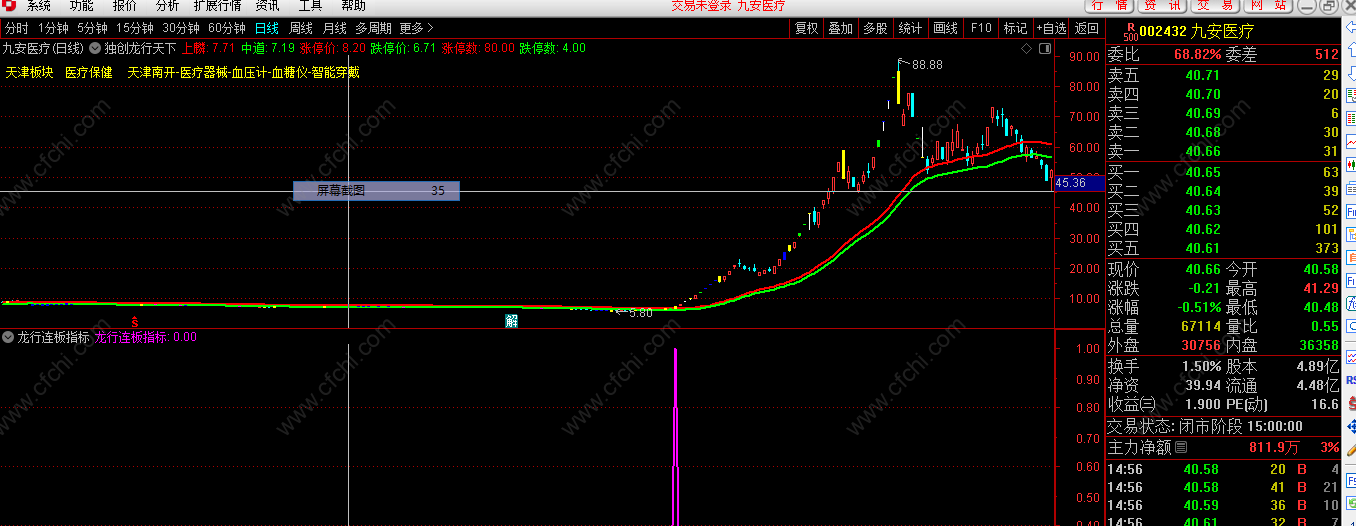Expand 龙行连板指标 indicator dropdown arrow

(8, 337)
